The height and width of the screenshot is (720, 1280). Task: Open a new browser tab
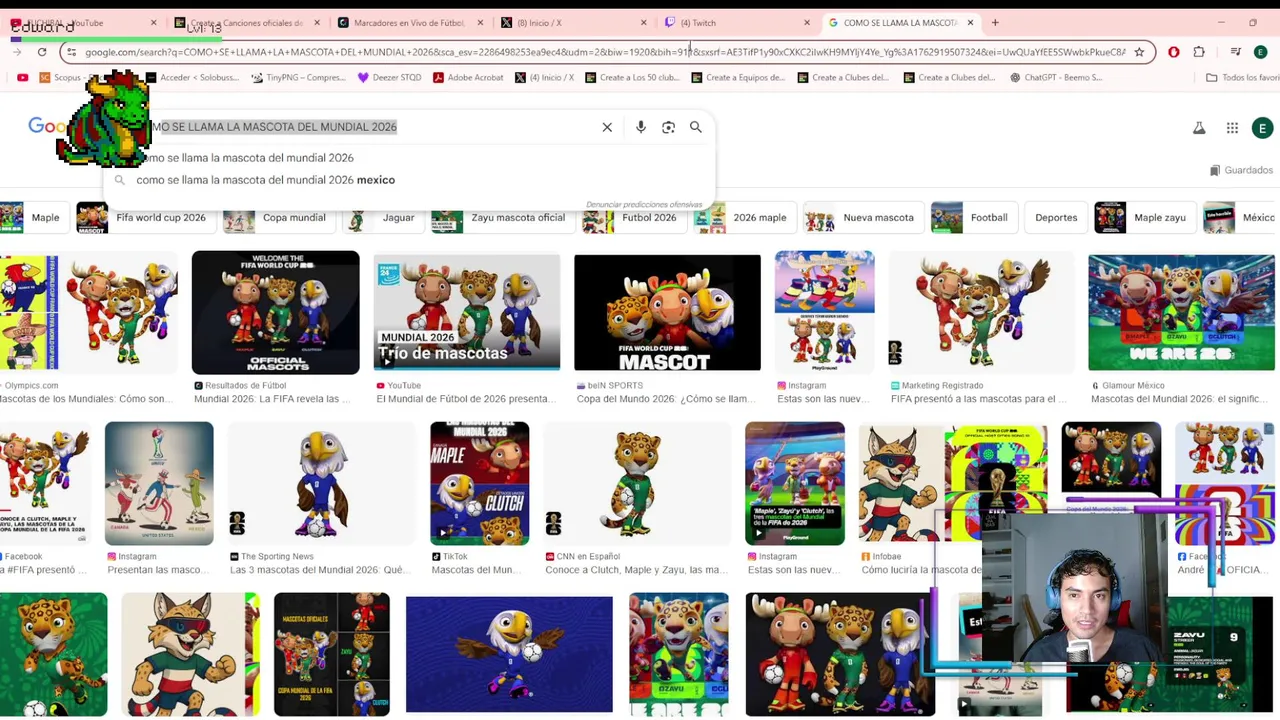(995, 22)
